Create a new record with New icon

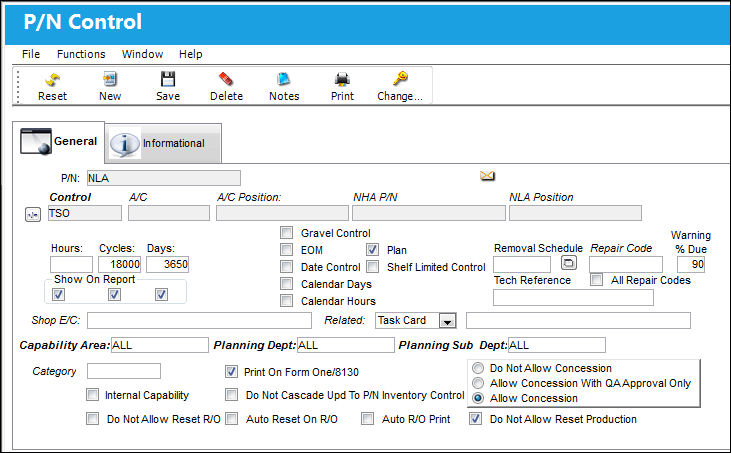point(110,80)
